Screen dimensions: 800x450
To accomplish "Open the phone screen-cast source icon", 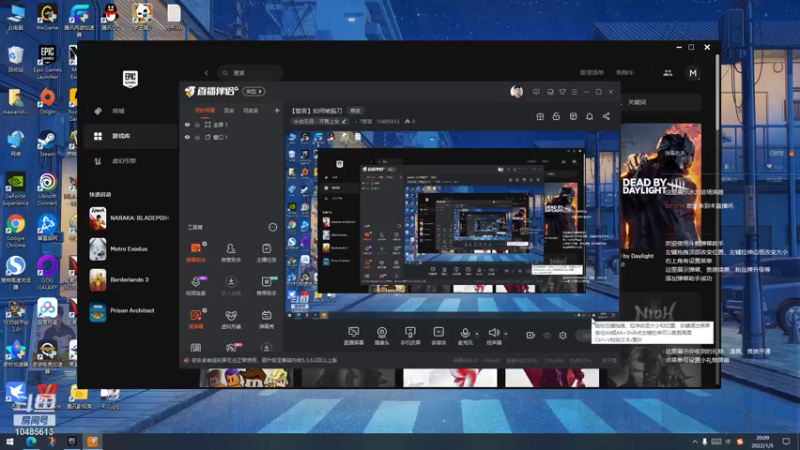I will [410, 336].
